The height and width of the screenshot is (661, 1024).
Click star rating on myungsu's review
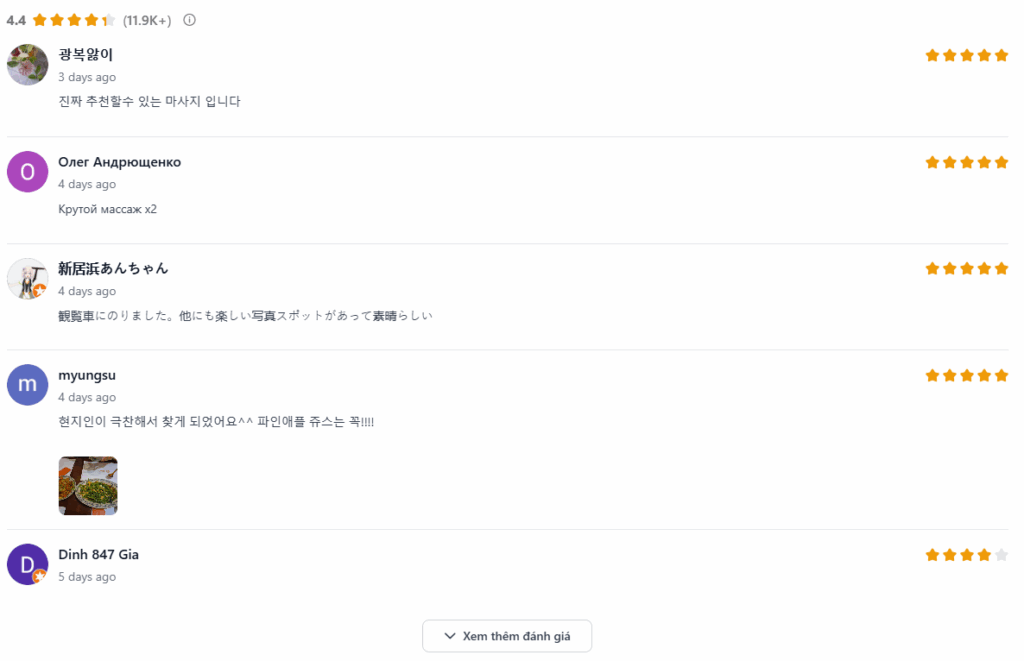(x=966, y=376)
